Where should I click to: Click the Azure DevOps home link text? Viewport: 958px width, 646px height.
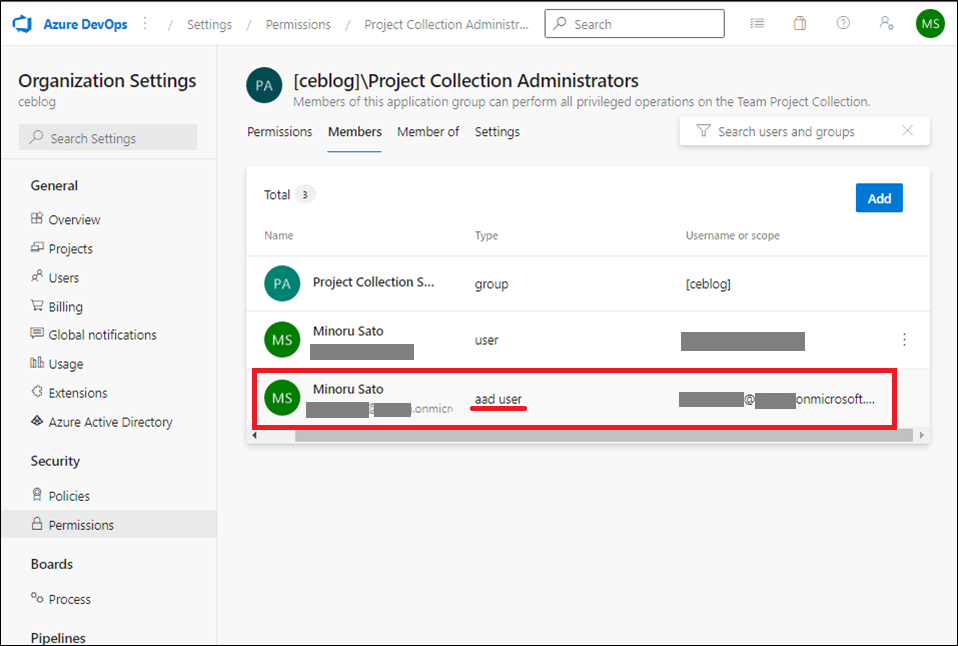tap(86, 24)
